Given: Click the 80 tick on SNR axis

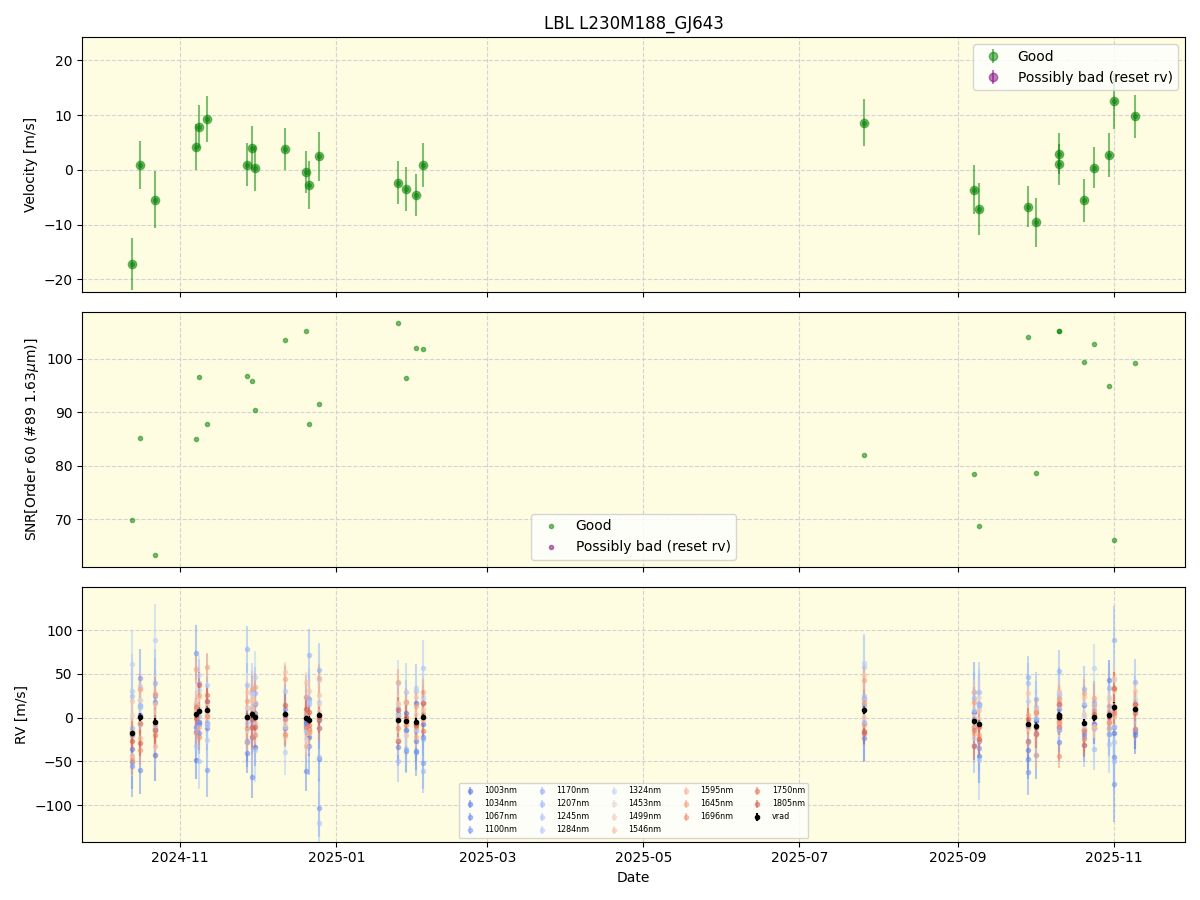Looking at the screenshot, I should [65, 466].
